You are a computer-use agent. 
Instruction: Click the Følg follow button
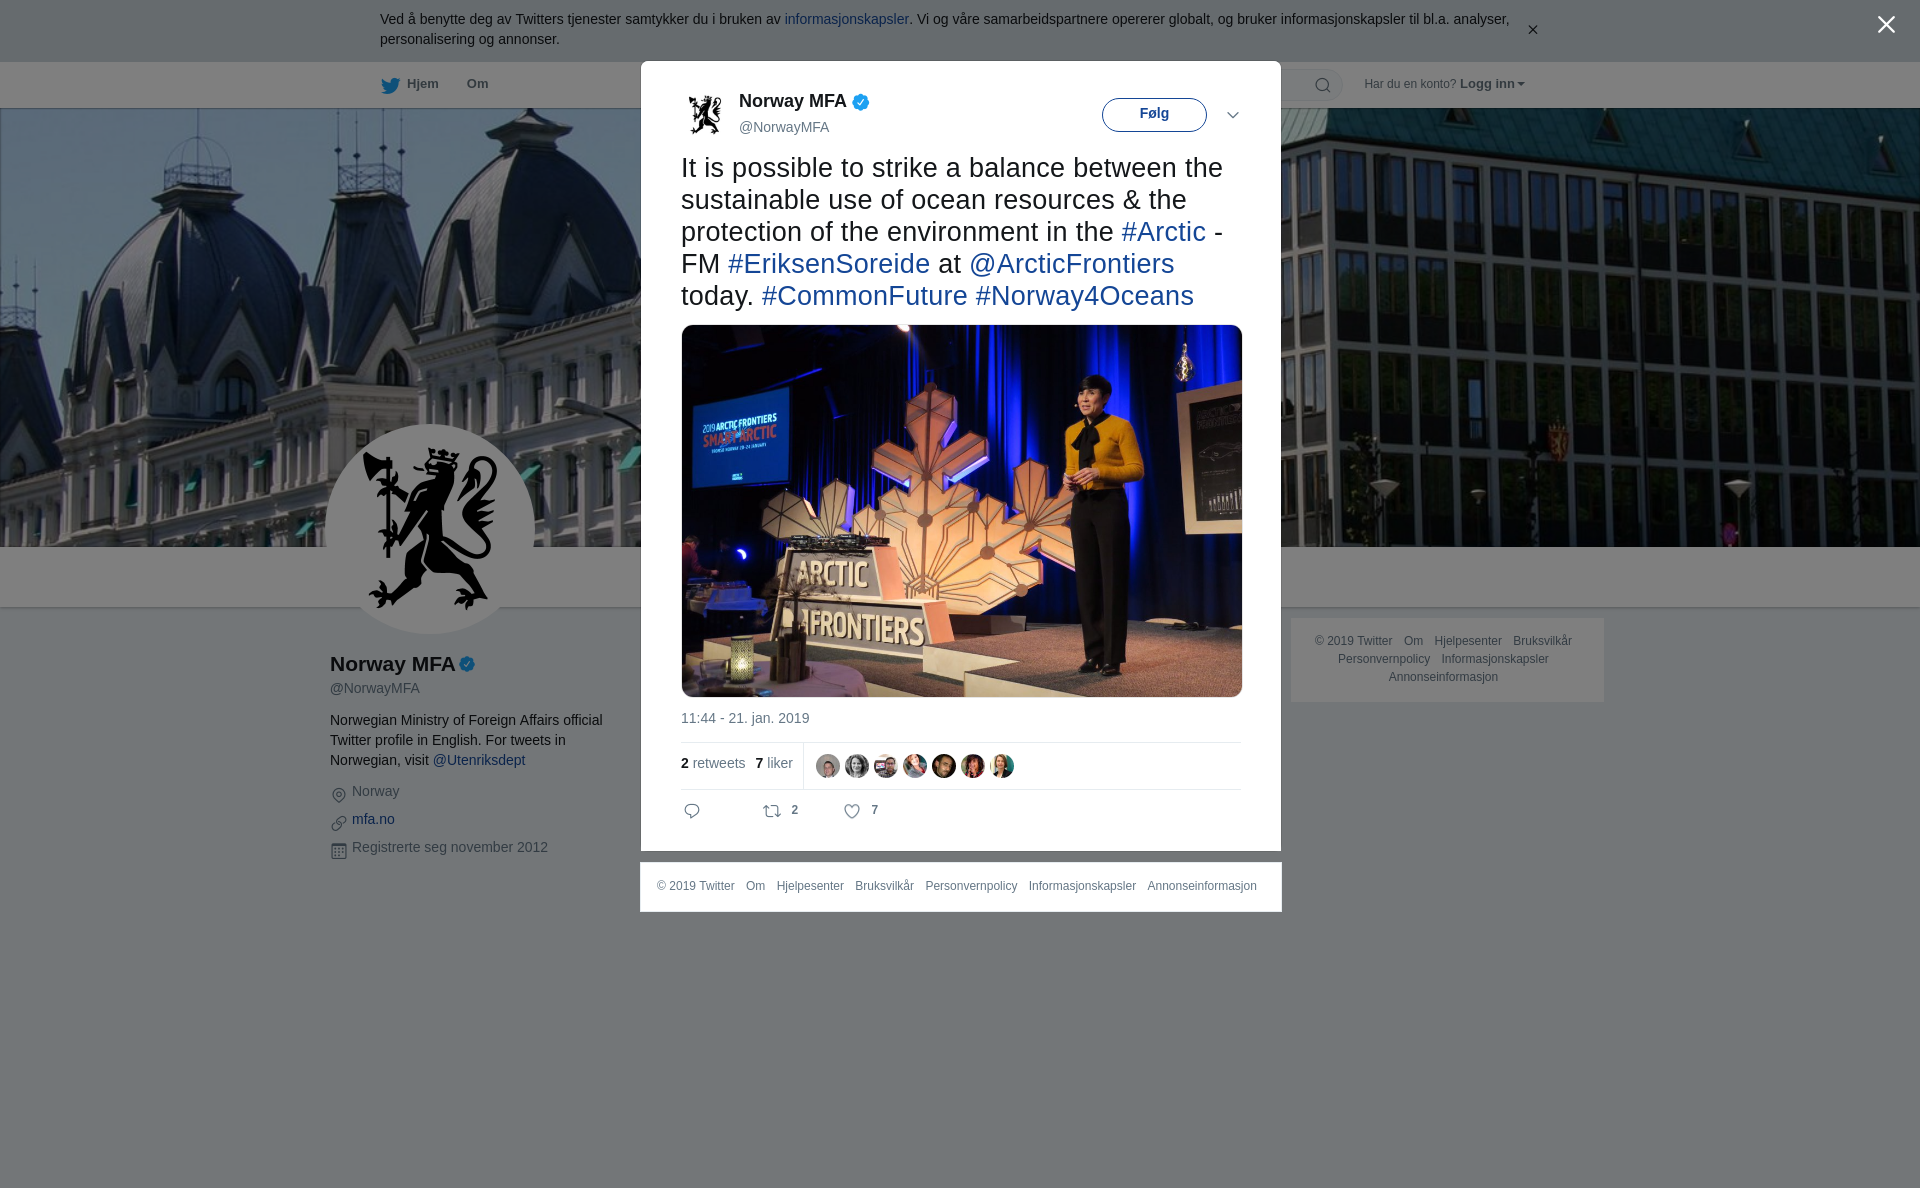(1154, 114)
